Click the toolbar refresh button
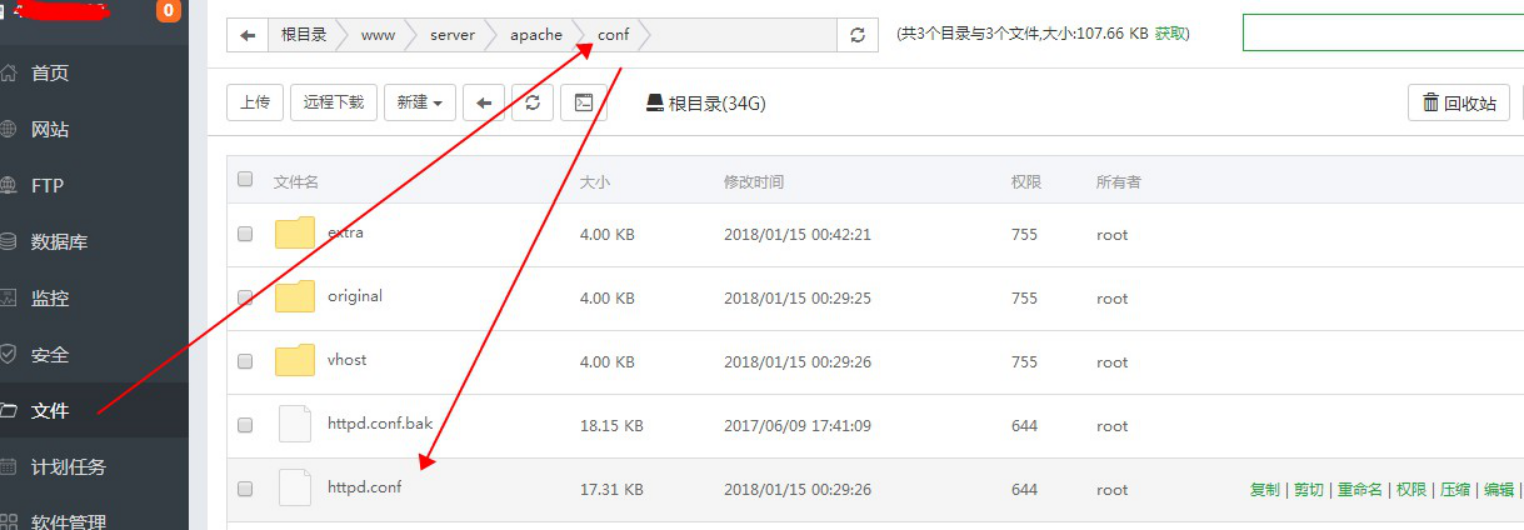 point(532,103)
